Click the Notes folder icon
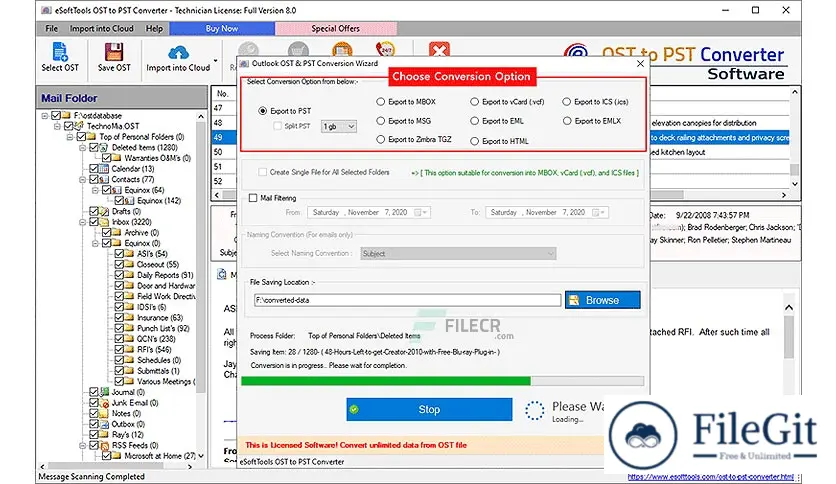The image size is (836, 484). 104,414
